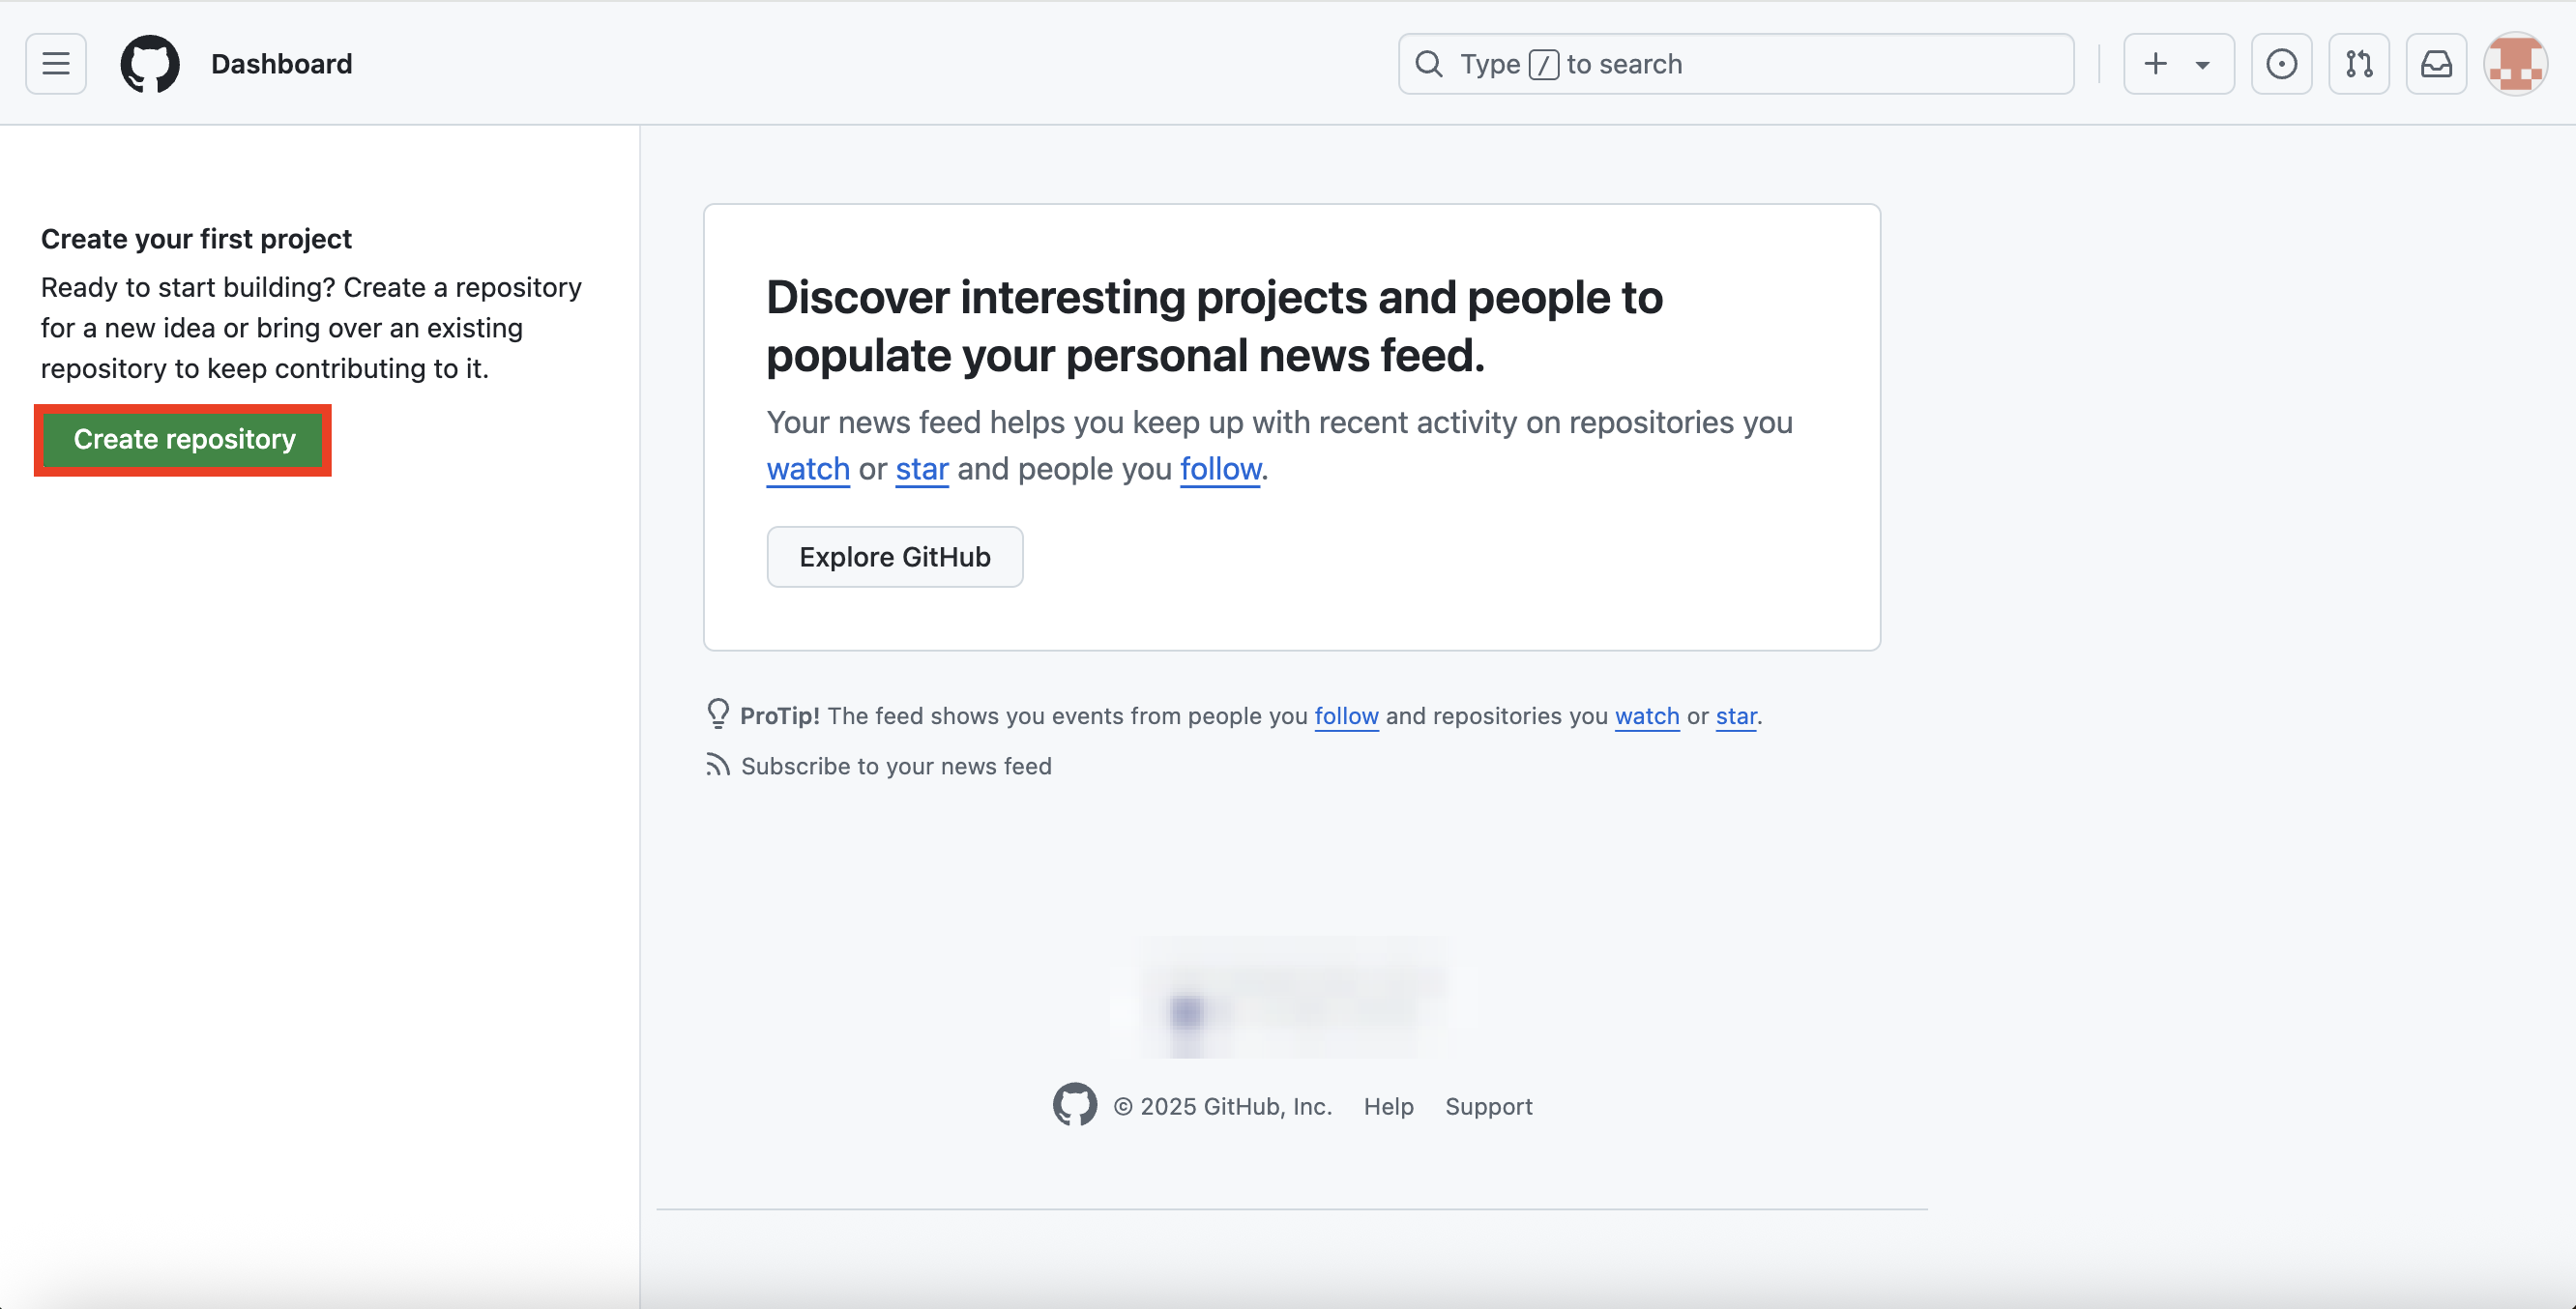Open the Support page from the footer
The image size is (2576, 1309).
pyautogui.click(x=1489, y=1106)
